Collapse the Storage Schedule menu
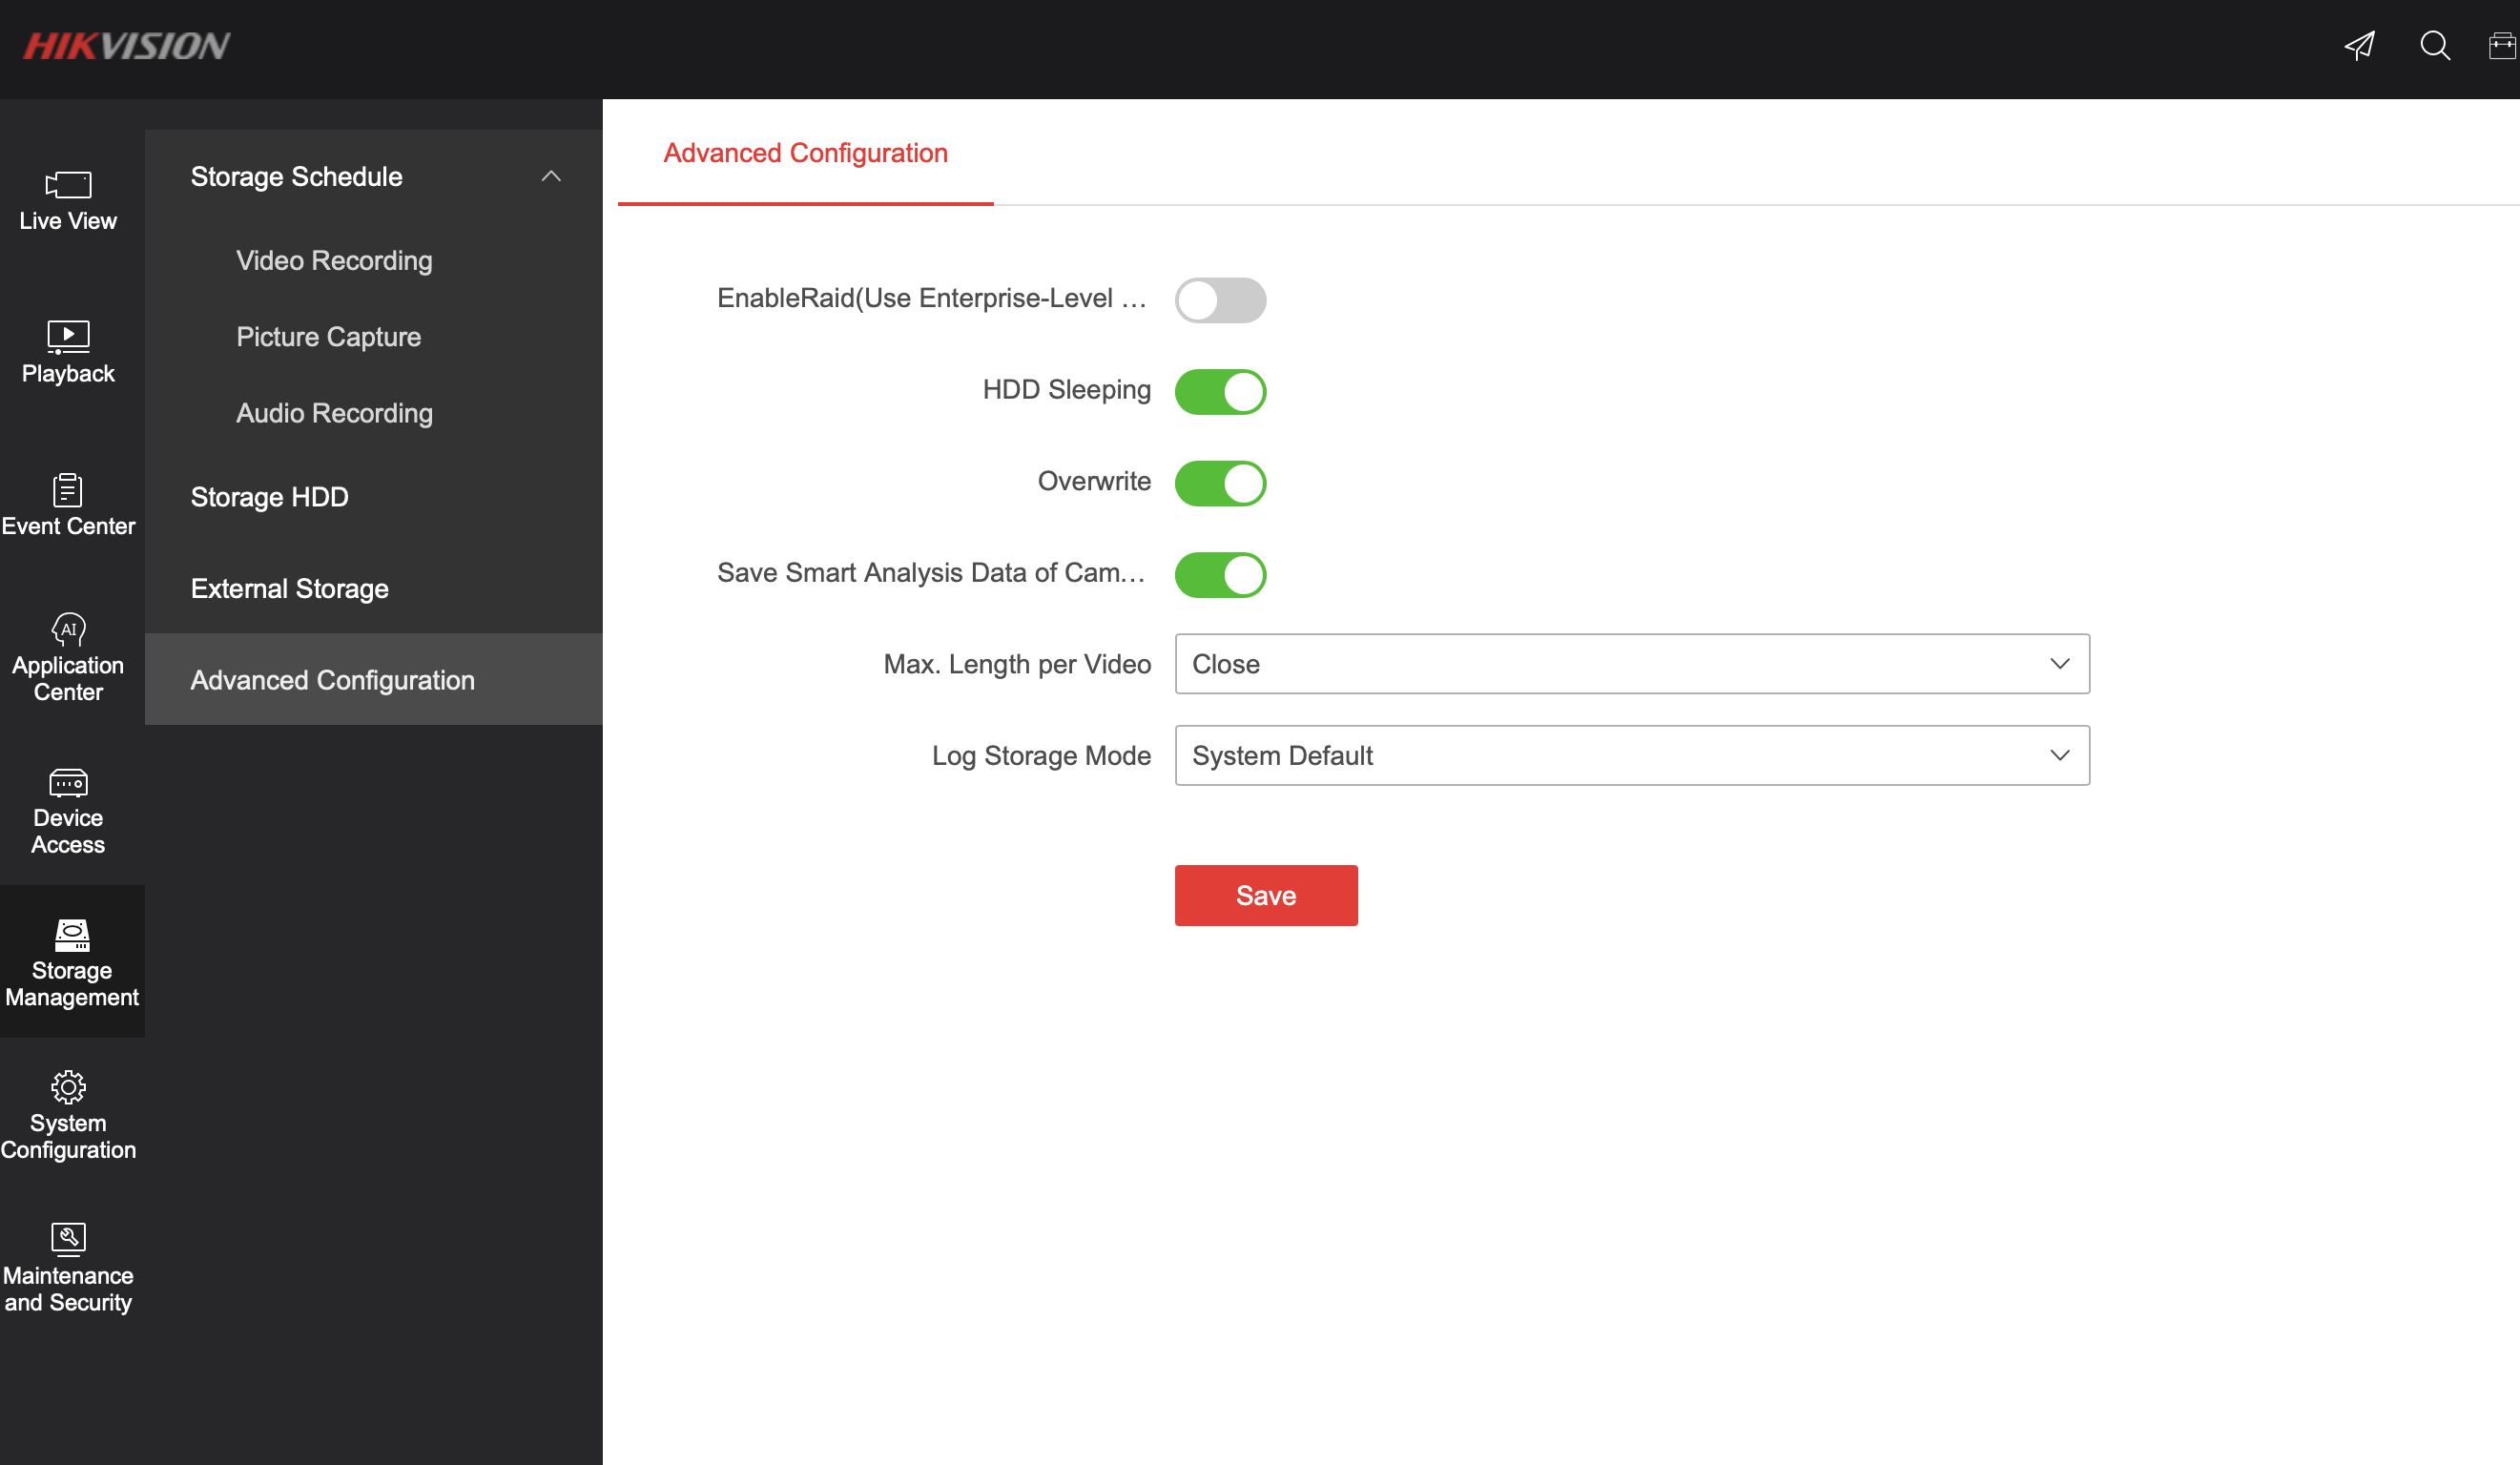Viewport: 2520px width, 1465px height. 550,177
